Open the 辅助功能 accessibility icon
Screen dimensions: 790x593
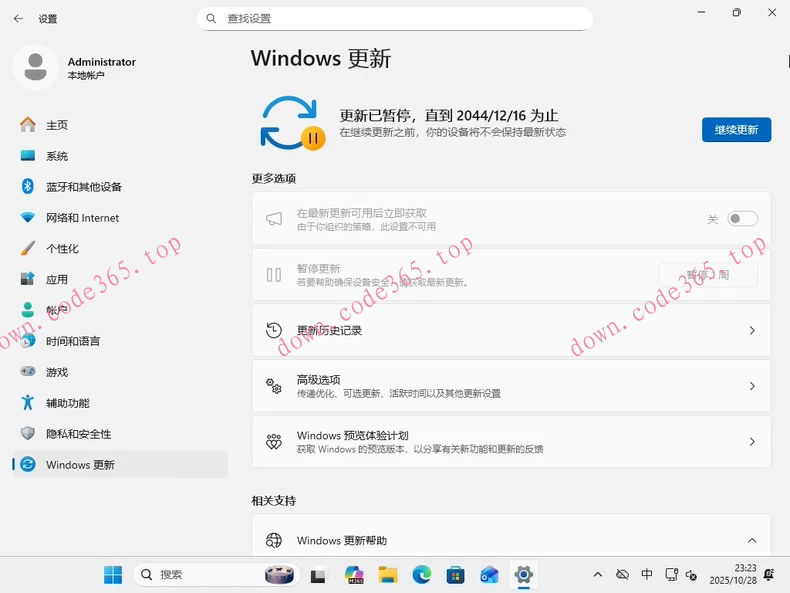(x=28, y=402)
